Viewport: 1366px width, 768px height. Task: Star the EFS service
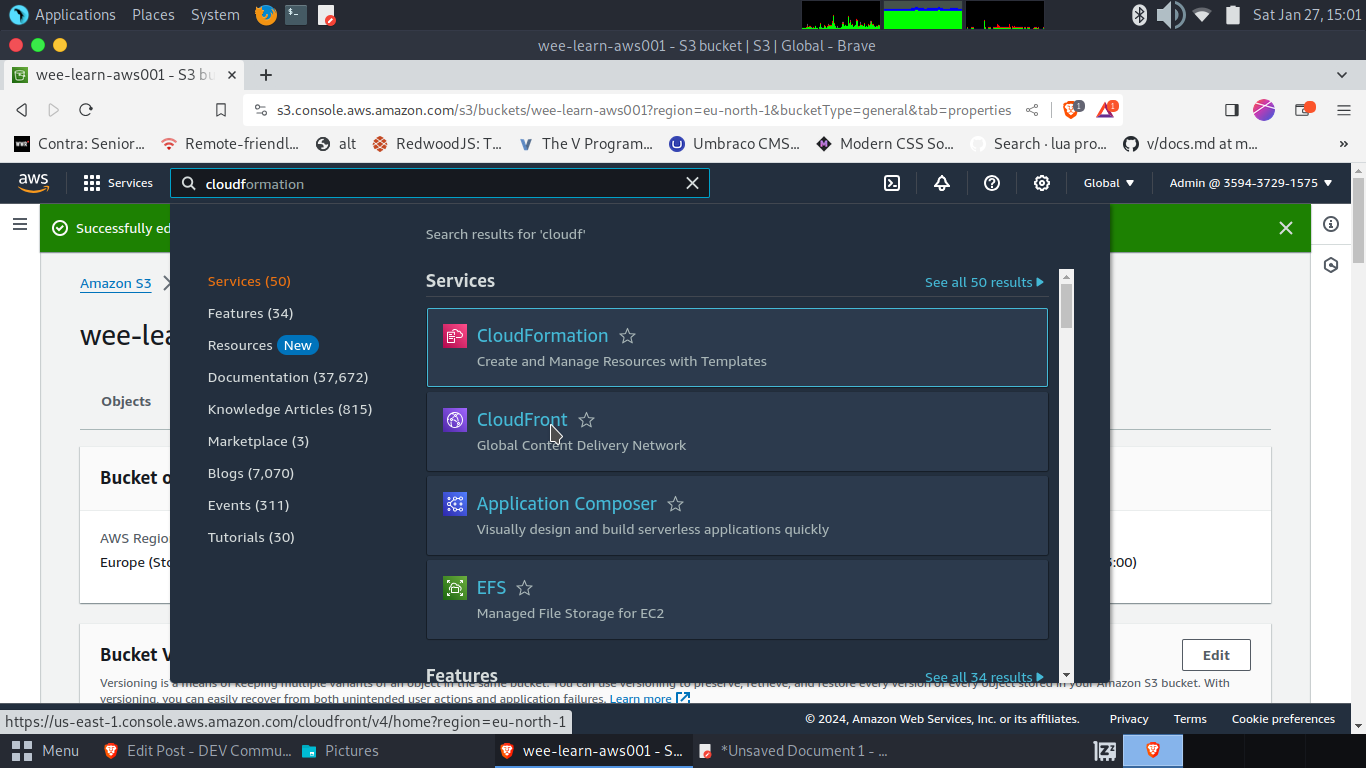(x=524, y=588)
